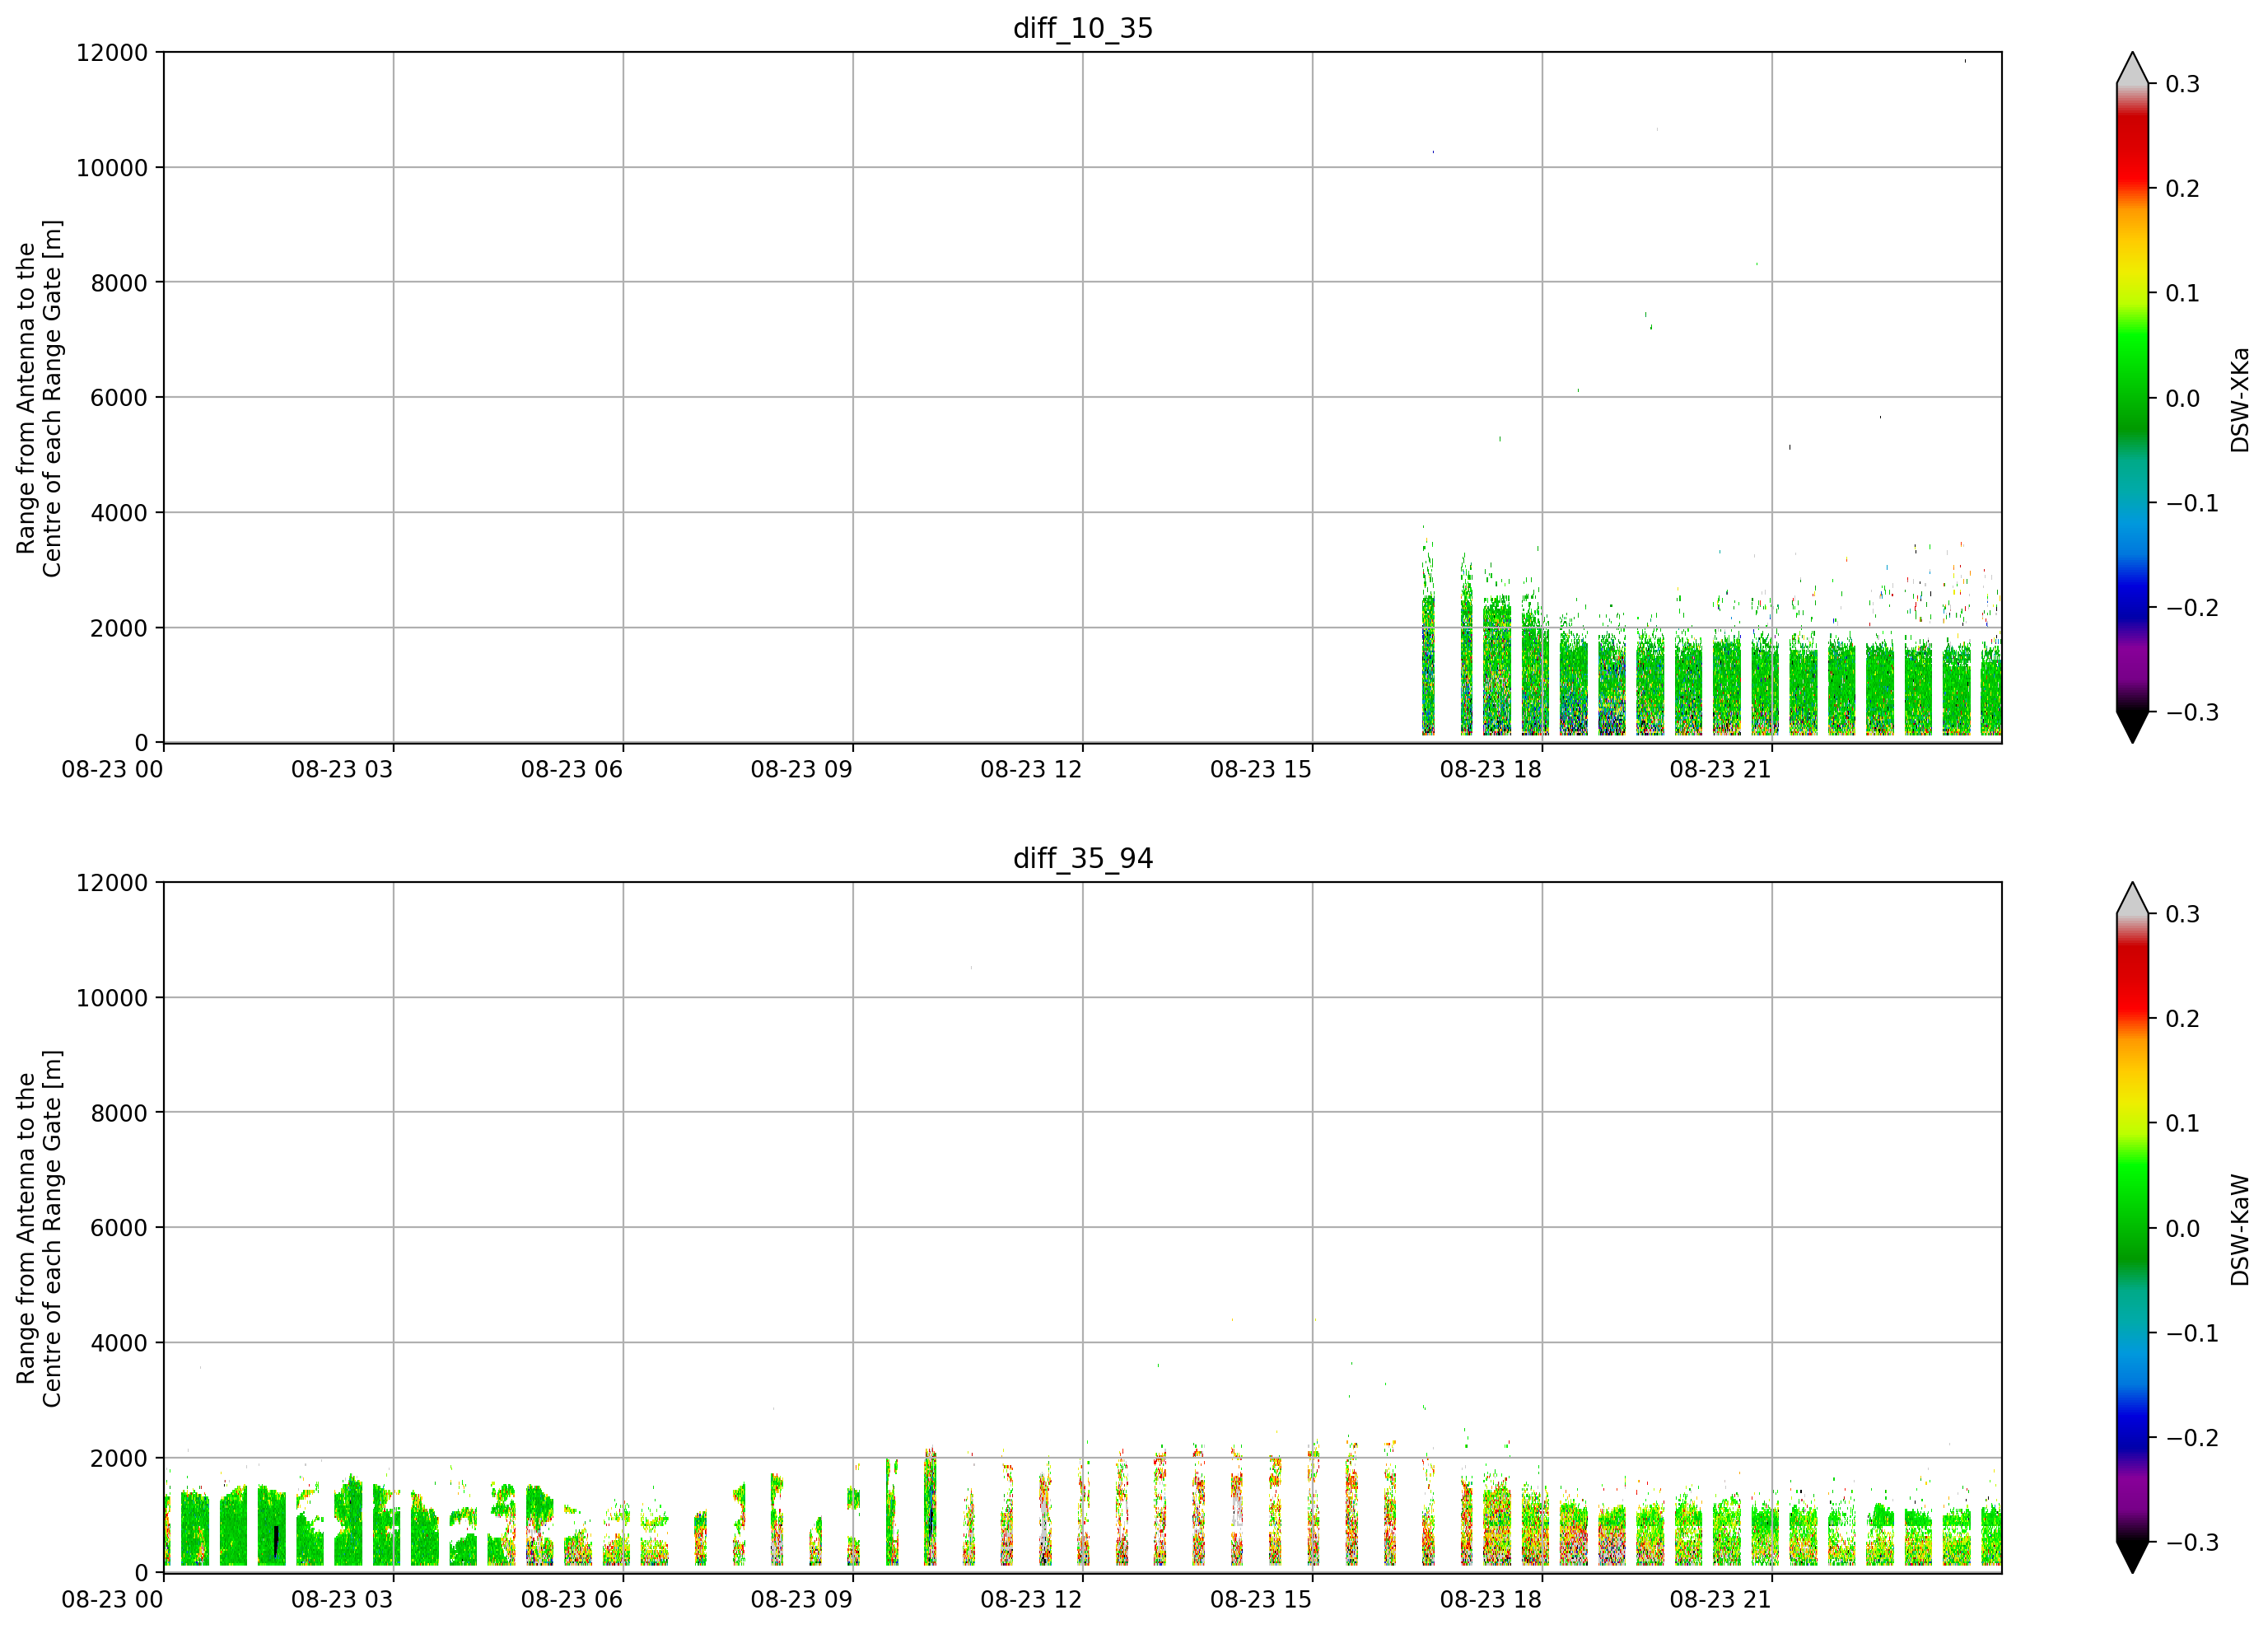This screenshot has height=1629, width=2268.
Task: Click the 0.0 tick on DSW-KaW colorbar
Action: pyautogui.click(x=2183, y=1228)
